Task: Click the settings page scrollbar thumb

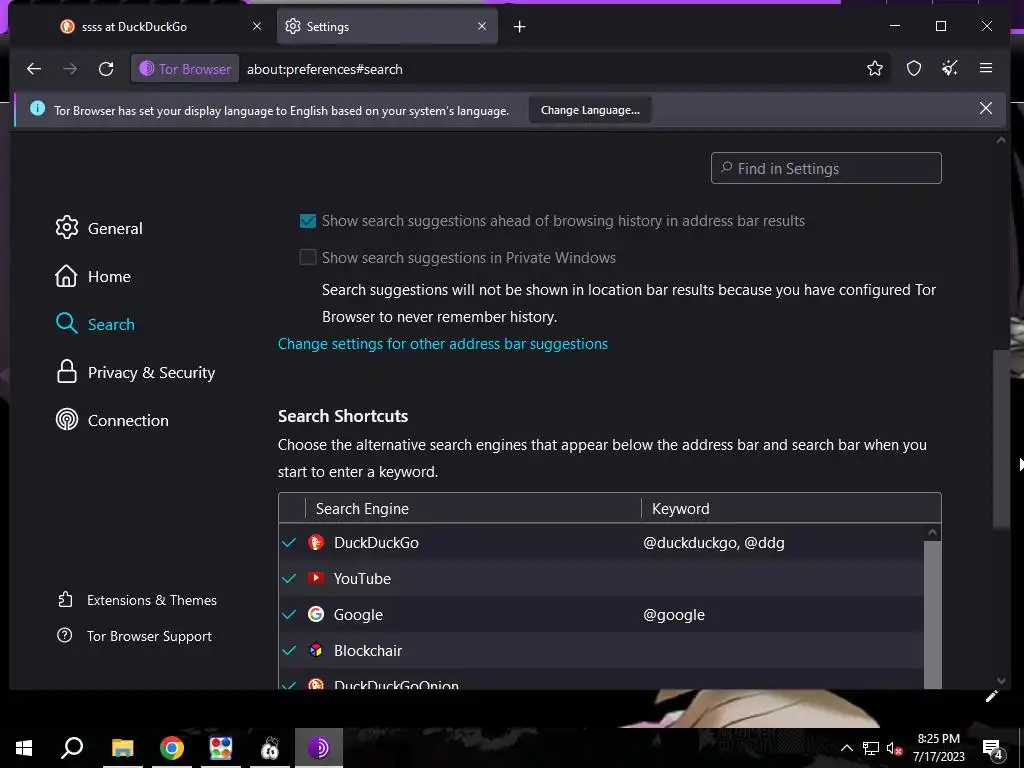Action: coord(1000,439)
